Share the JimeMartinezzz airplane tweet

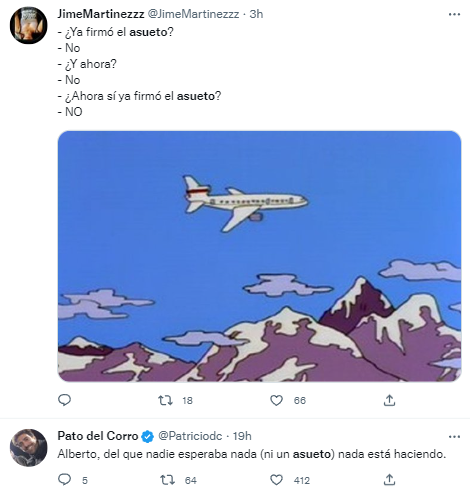(389, 400)
